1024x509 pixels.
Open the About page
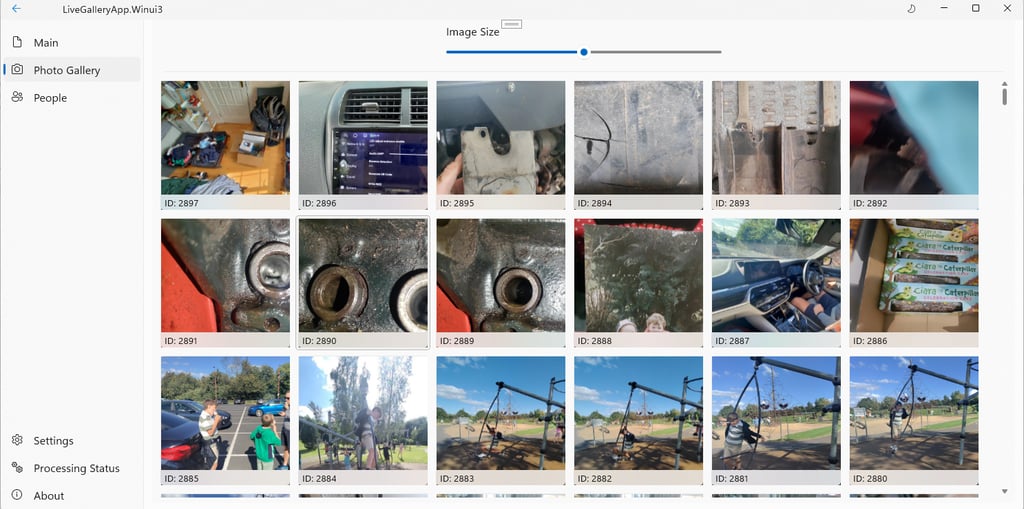(x=72, y=495)
